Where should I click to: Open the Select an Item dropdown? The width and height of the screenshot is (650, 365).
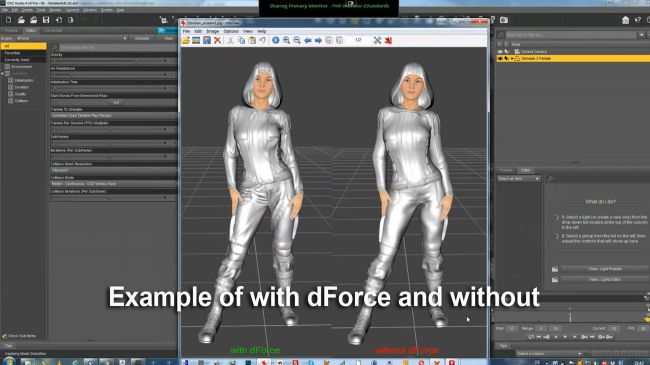click(519, 179)
